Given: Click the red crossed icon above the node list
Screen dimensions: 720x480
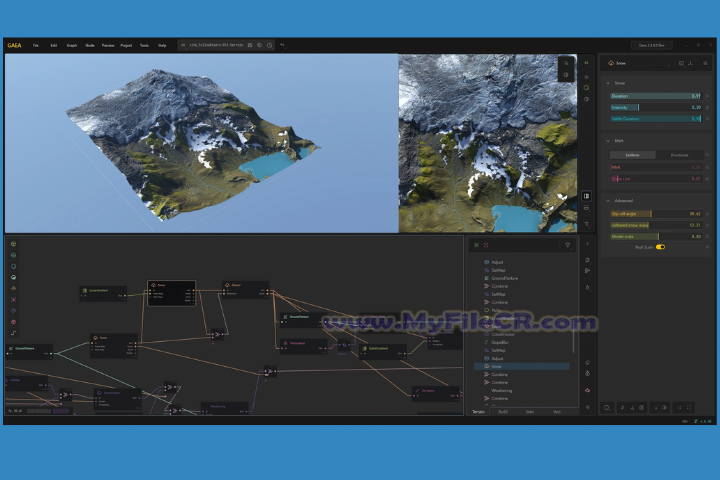Looking at the screenshot, I should click(486, 244).
